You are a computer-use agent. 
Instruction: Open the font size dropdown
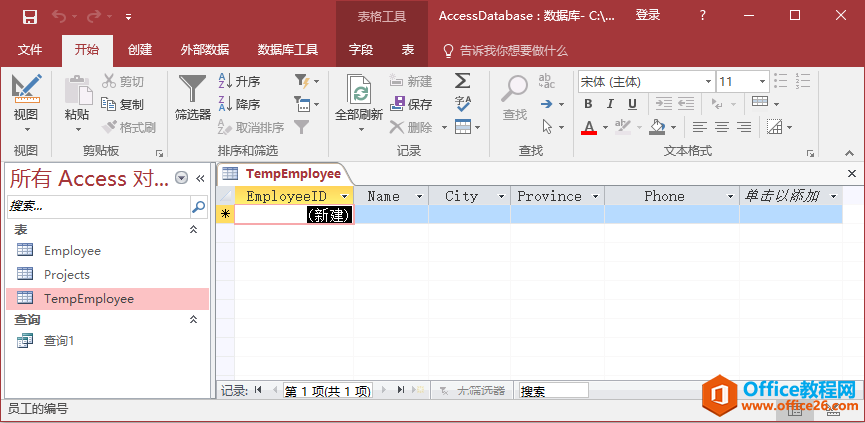(762, 82)
